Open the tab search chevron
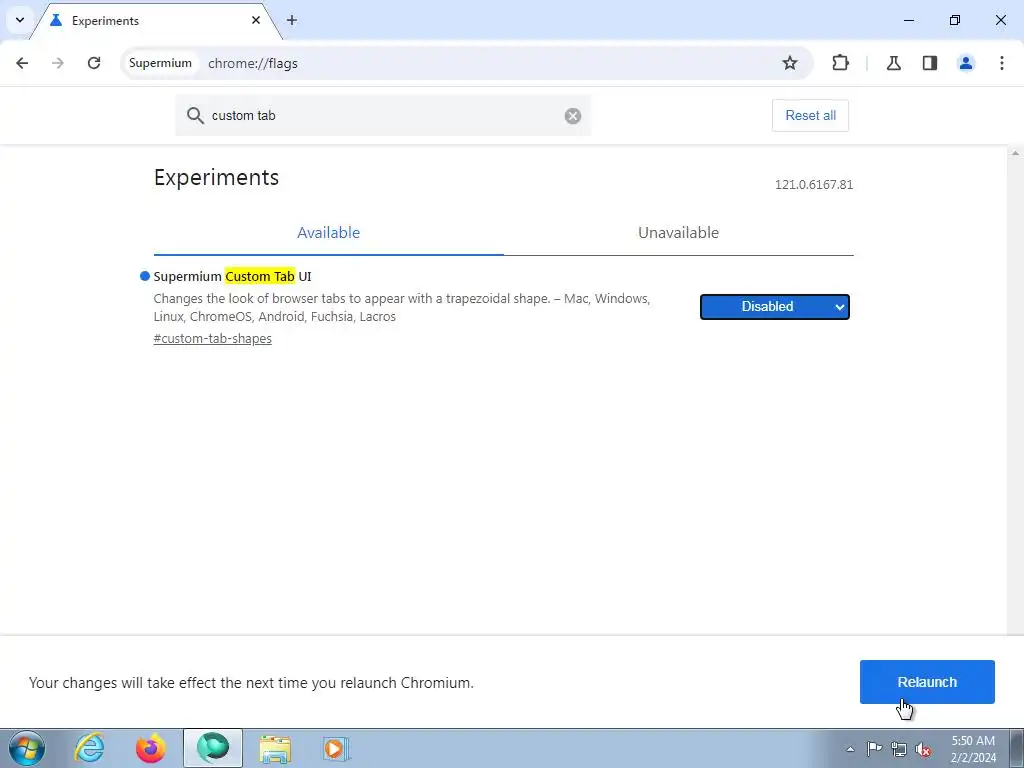Image resolution: width=1024 pixels, height=768 pixels. [x=20, y=20]
